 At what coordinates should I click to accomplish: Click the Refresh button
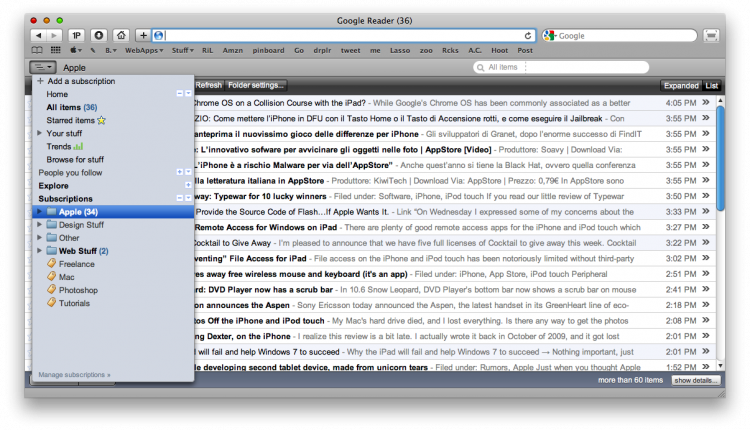[x=209, y=85]
